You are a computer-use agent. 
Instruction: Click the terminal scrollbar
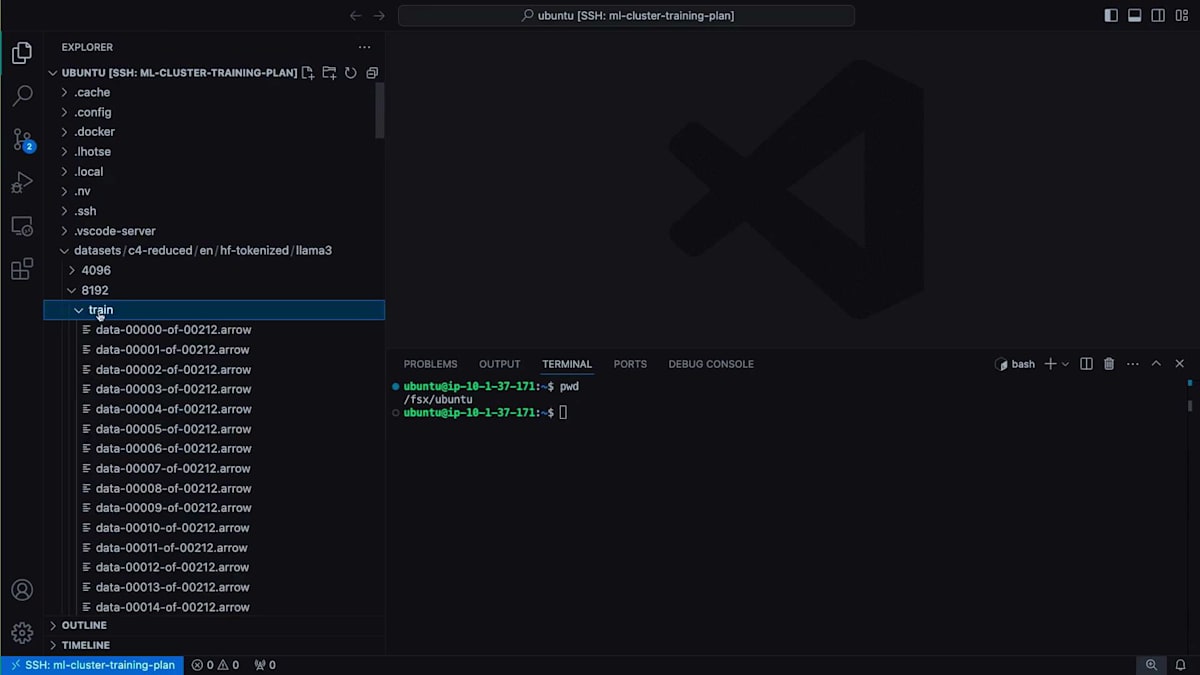[x=1190, y=405]
